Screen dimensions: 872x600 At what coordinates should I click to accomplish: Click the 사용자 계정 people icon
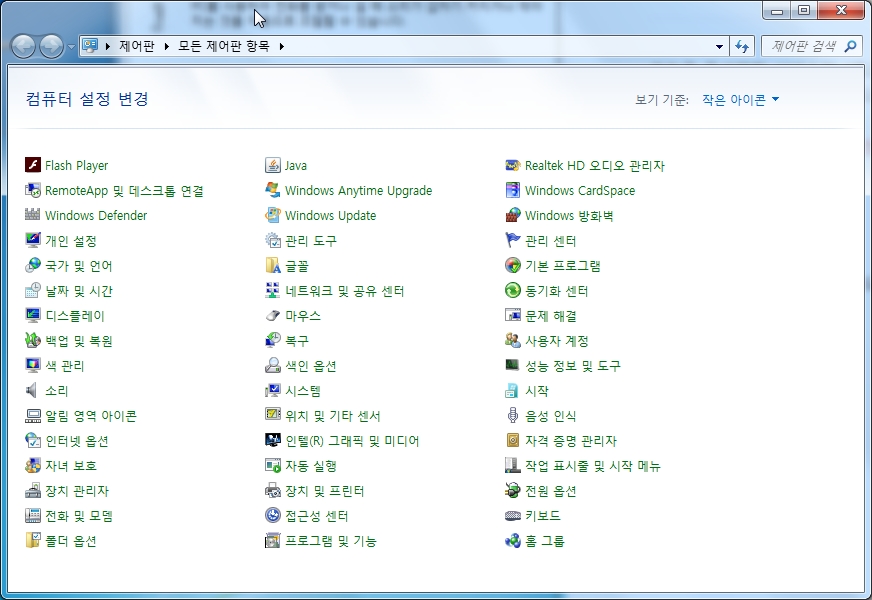[513, 340]
